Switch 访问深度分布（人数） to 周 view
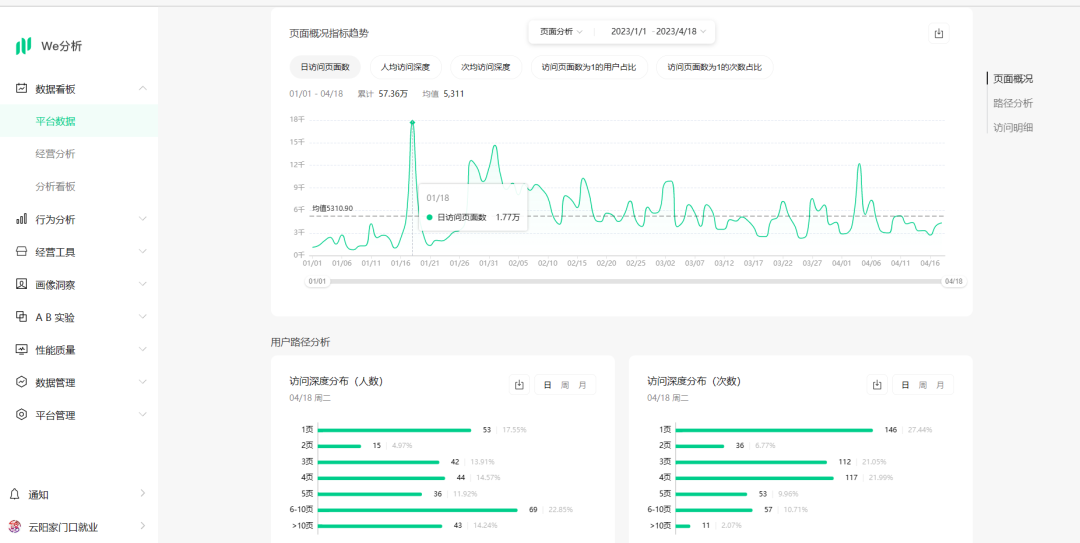 [x=565, y=385]
